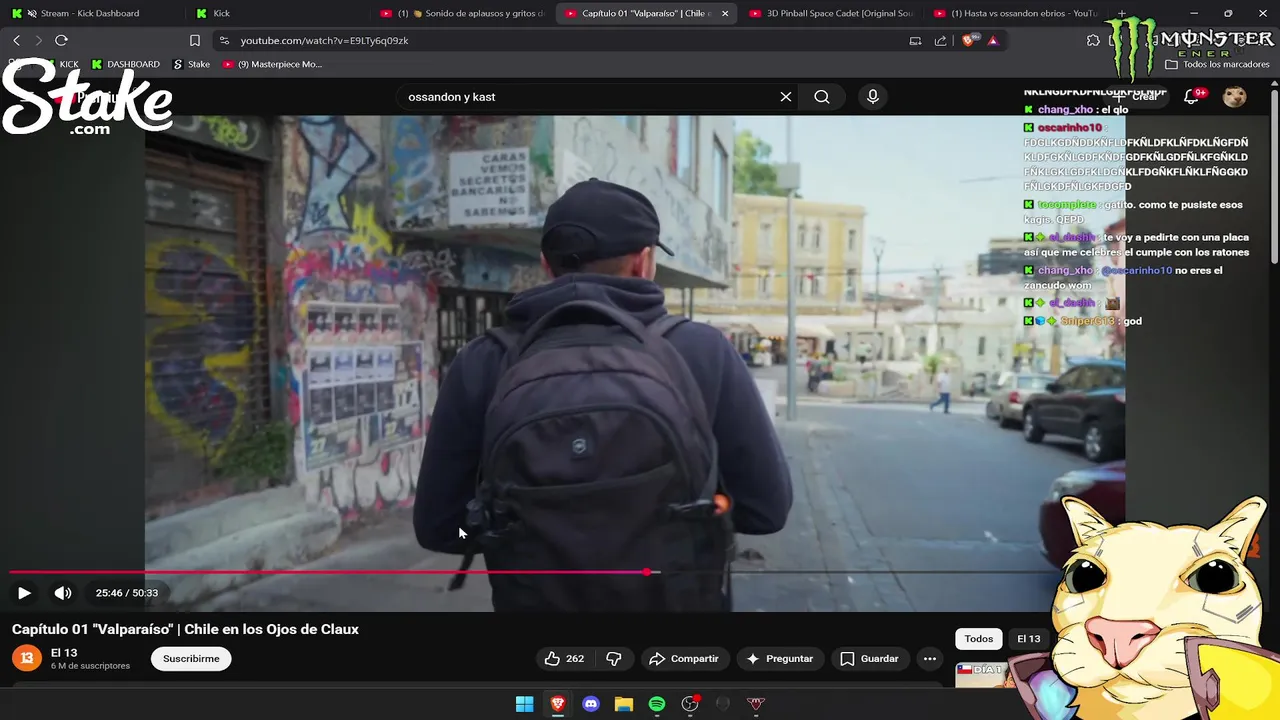Focus the YouTube search field
Image resolution: width=1280 pixels, height=720 pixels.
coord(590,97)
